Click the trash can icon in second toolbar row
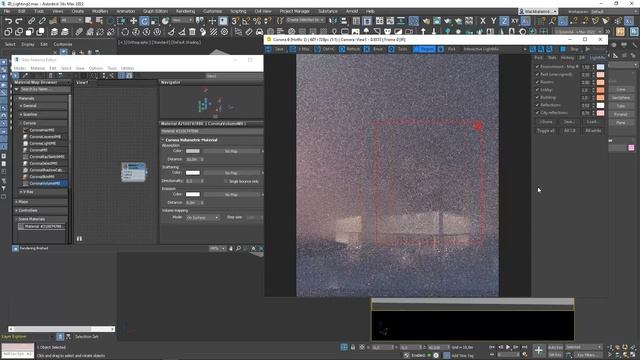Viewport: 640px width, 360px height. point(192,31)
